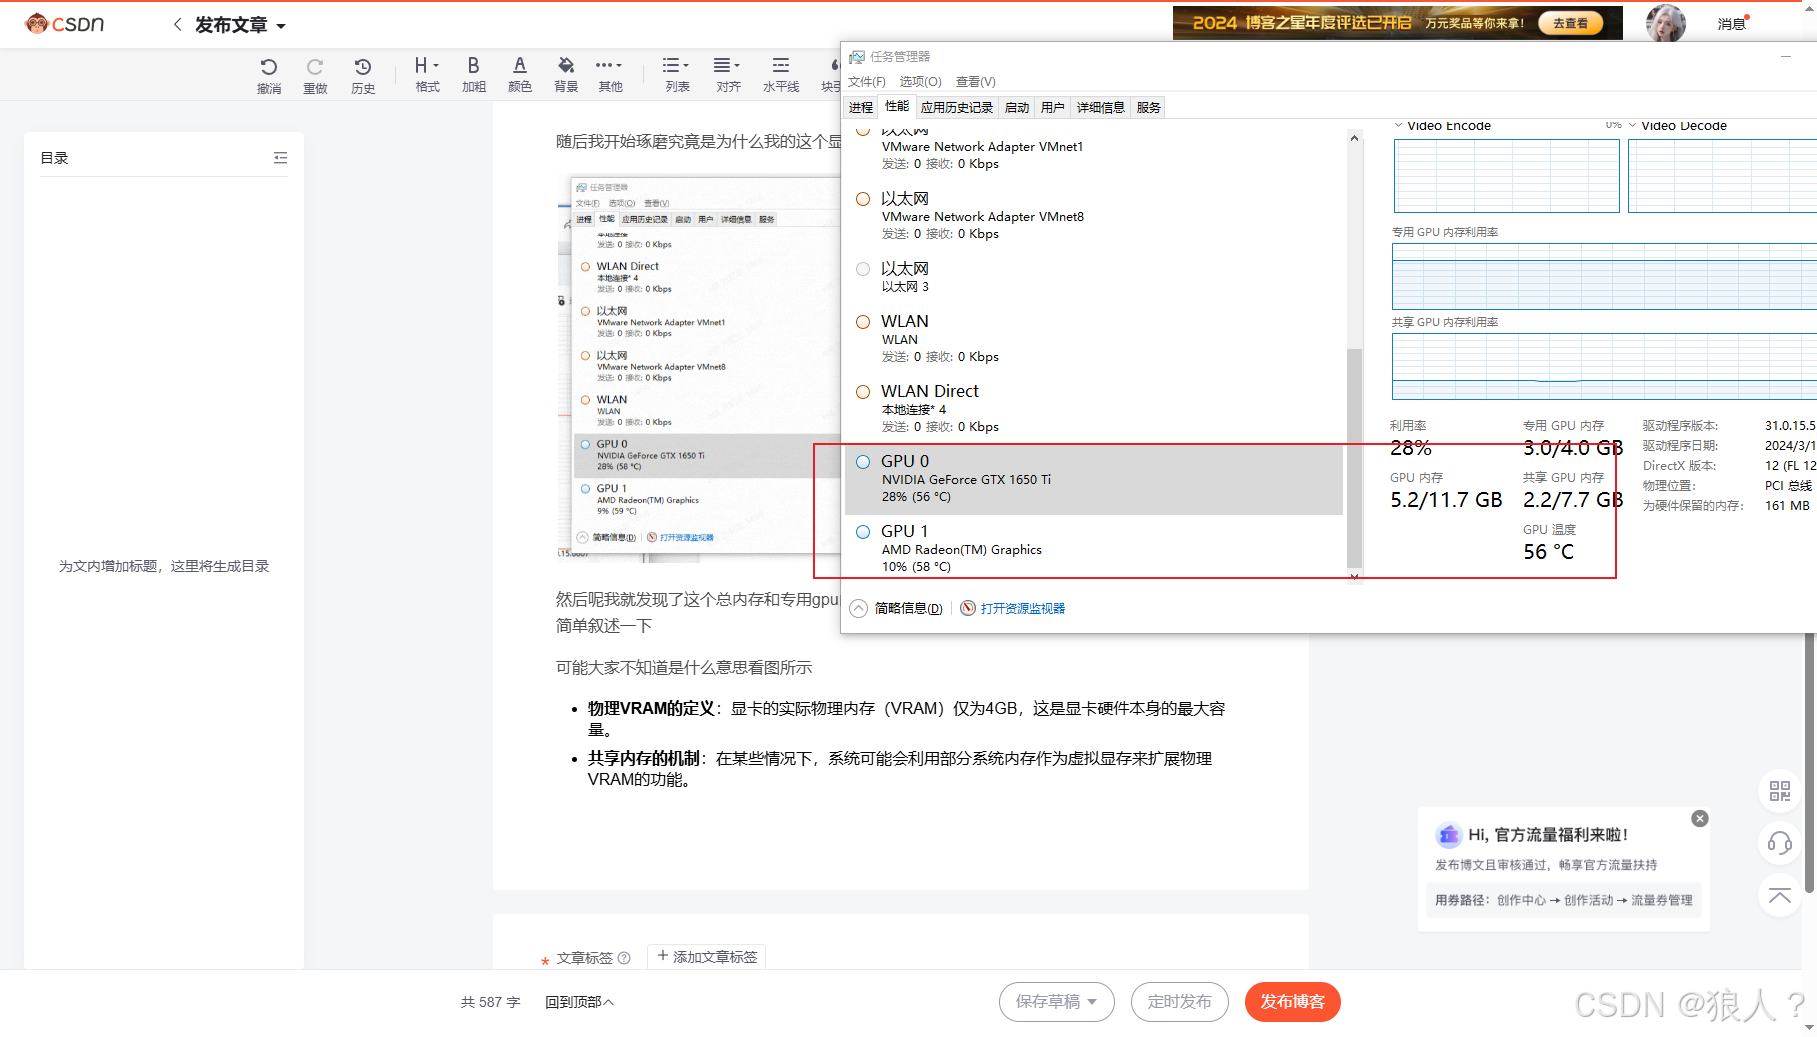
Task: Open the customer service headset icon
Action: coord(1779,843)
